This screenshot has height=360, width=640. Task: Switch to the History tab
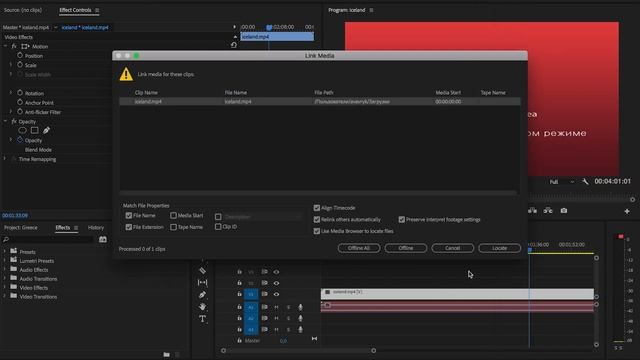pyautogui.click(x=96, y=228)
